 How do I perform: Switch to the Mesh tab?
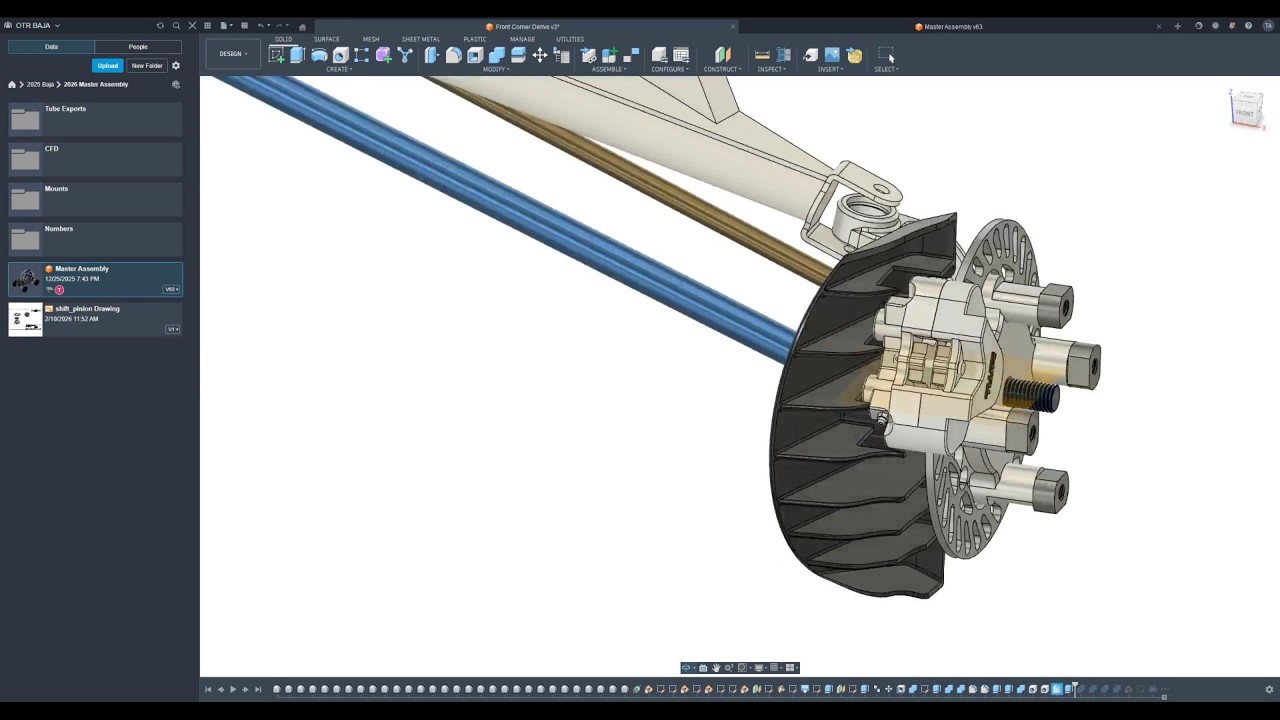pos(371,39)
